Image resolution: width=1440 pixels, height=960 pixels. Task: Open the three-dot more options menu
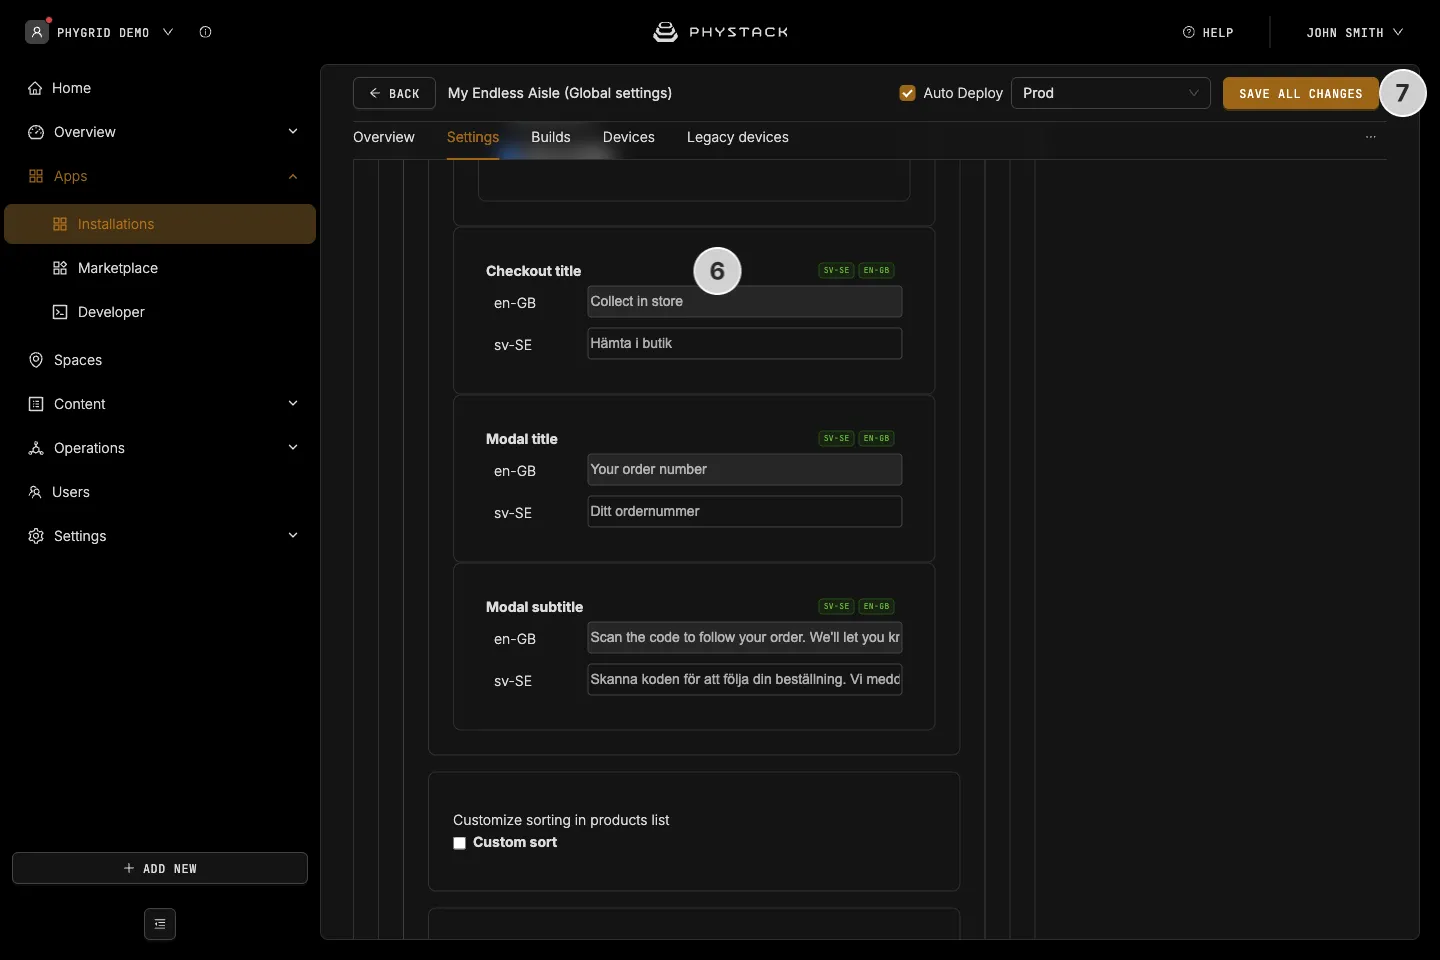pos(1371,137)
